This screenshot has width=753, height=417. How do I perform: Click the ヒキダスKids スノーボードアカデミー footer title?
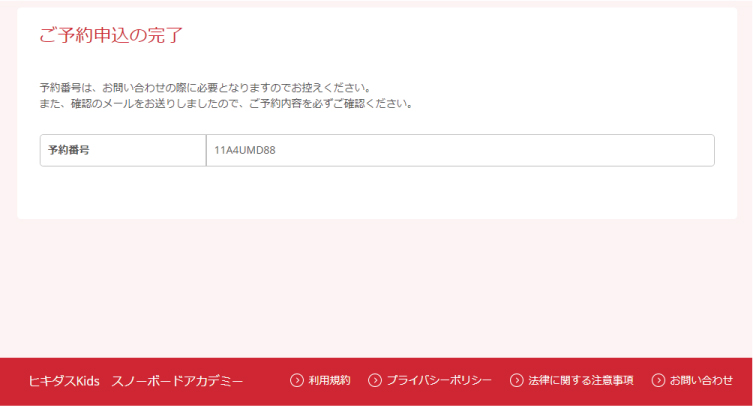(136, 381)
